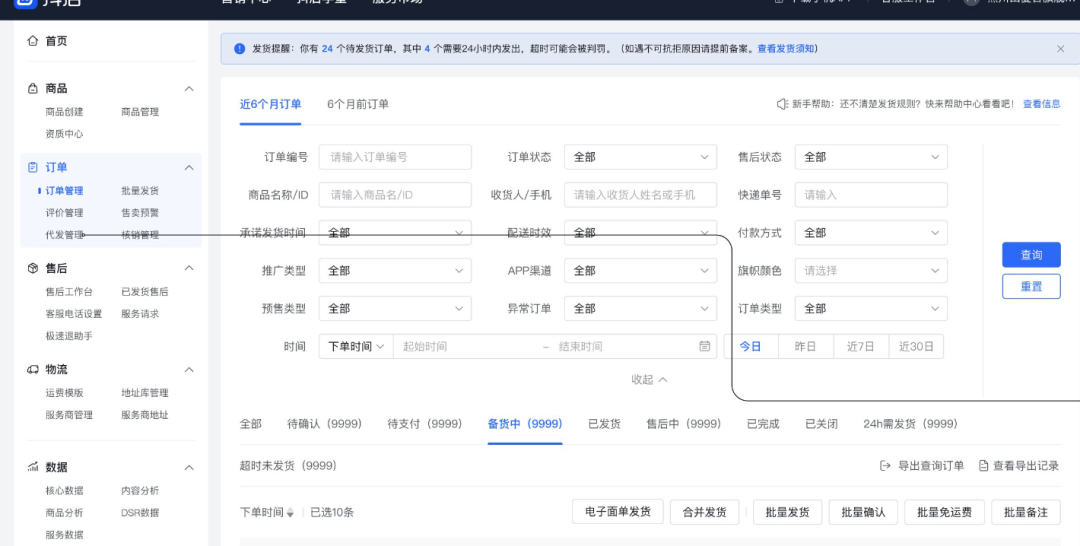Image resolution: width=1080 pixels, height=546 pixels.
Task: Click the 订单编号 input field
Action: pyautogui.click(x=394, y=157)
